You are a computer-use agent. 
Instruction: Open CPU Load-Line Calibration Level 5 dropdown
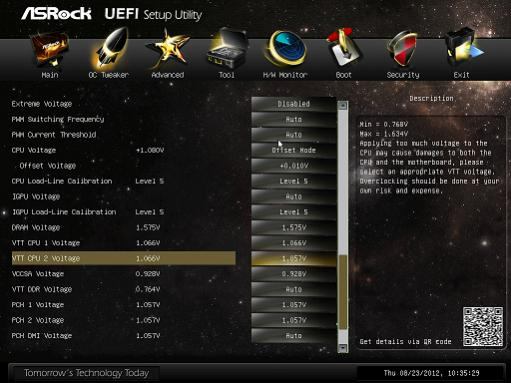(x=294, y=181)
